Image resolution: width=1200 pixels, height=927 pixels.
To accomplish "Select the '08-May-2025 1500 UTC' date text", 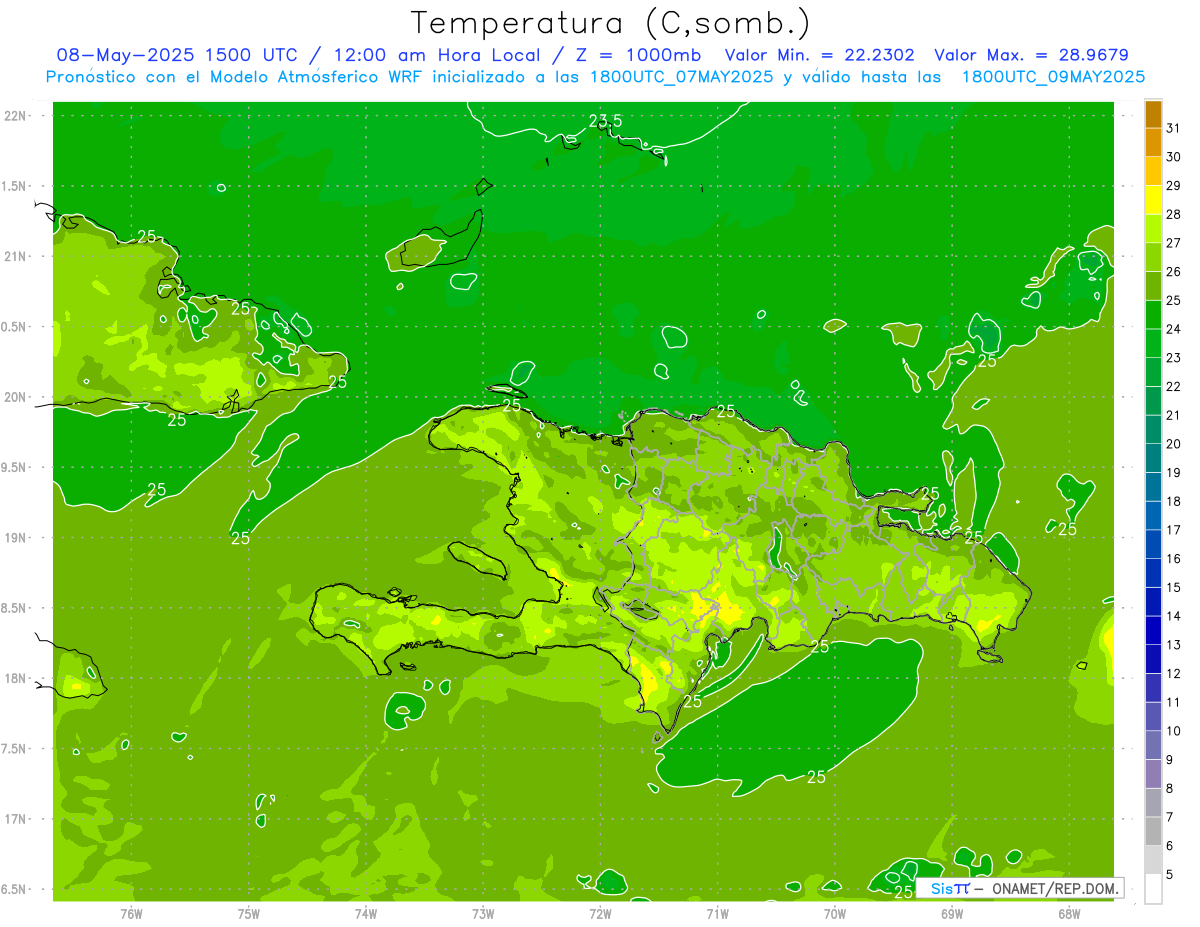I will pyautogui.click(x=176, y=55).
